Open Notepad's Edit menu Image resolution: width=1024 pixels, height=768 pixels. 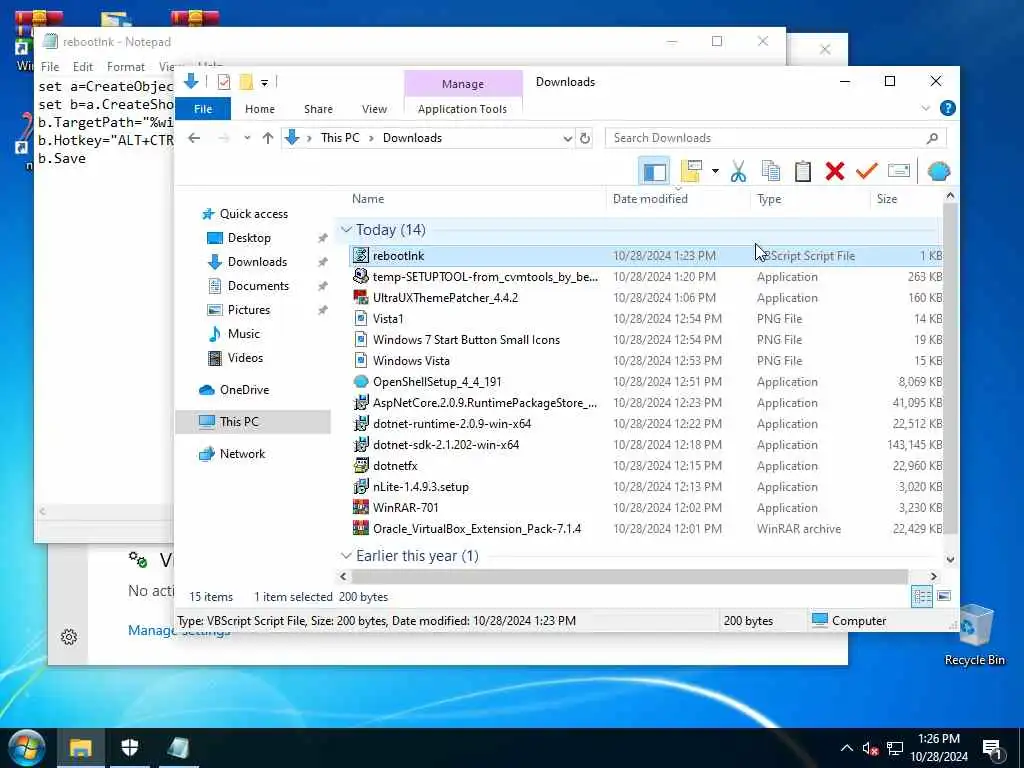click(x=83, y=67)
